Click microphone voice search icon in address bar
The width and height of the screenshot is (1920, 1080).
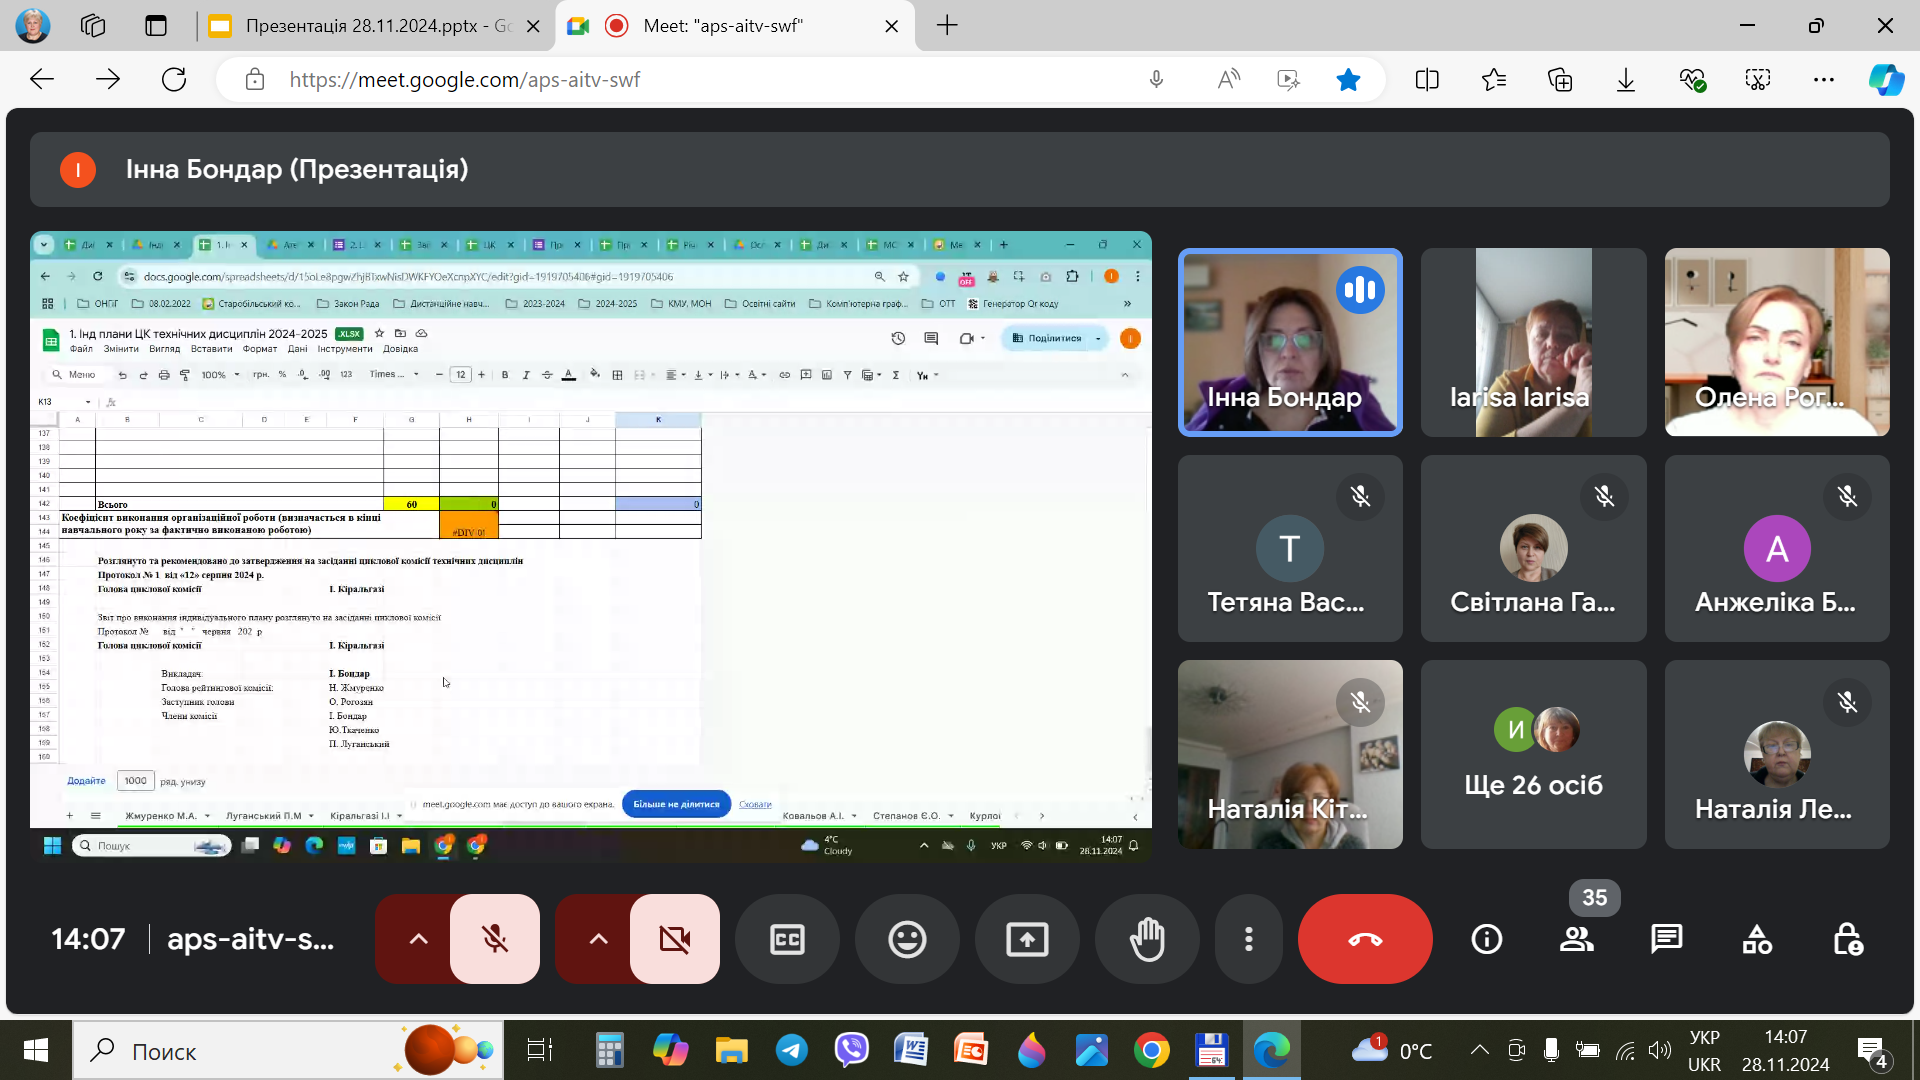click(1156, 79)
